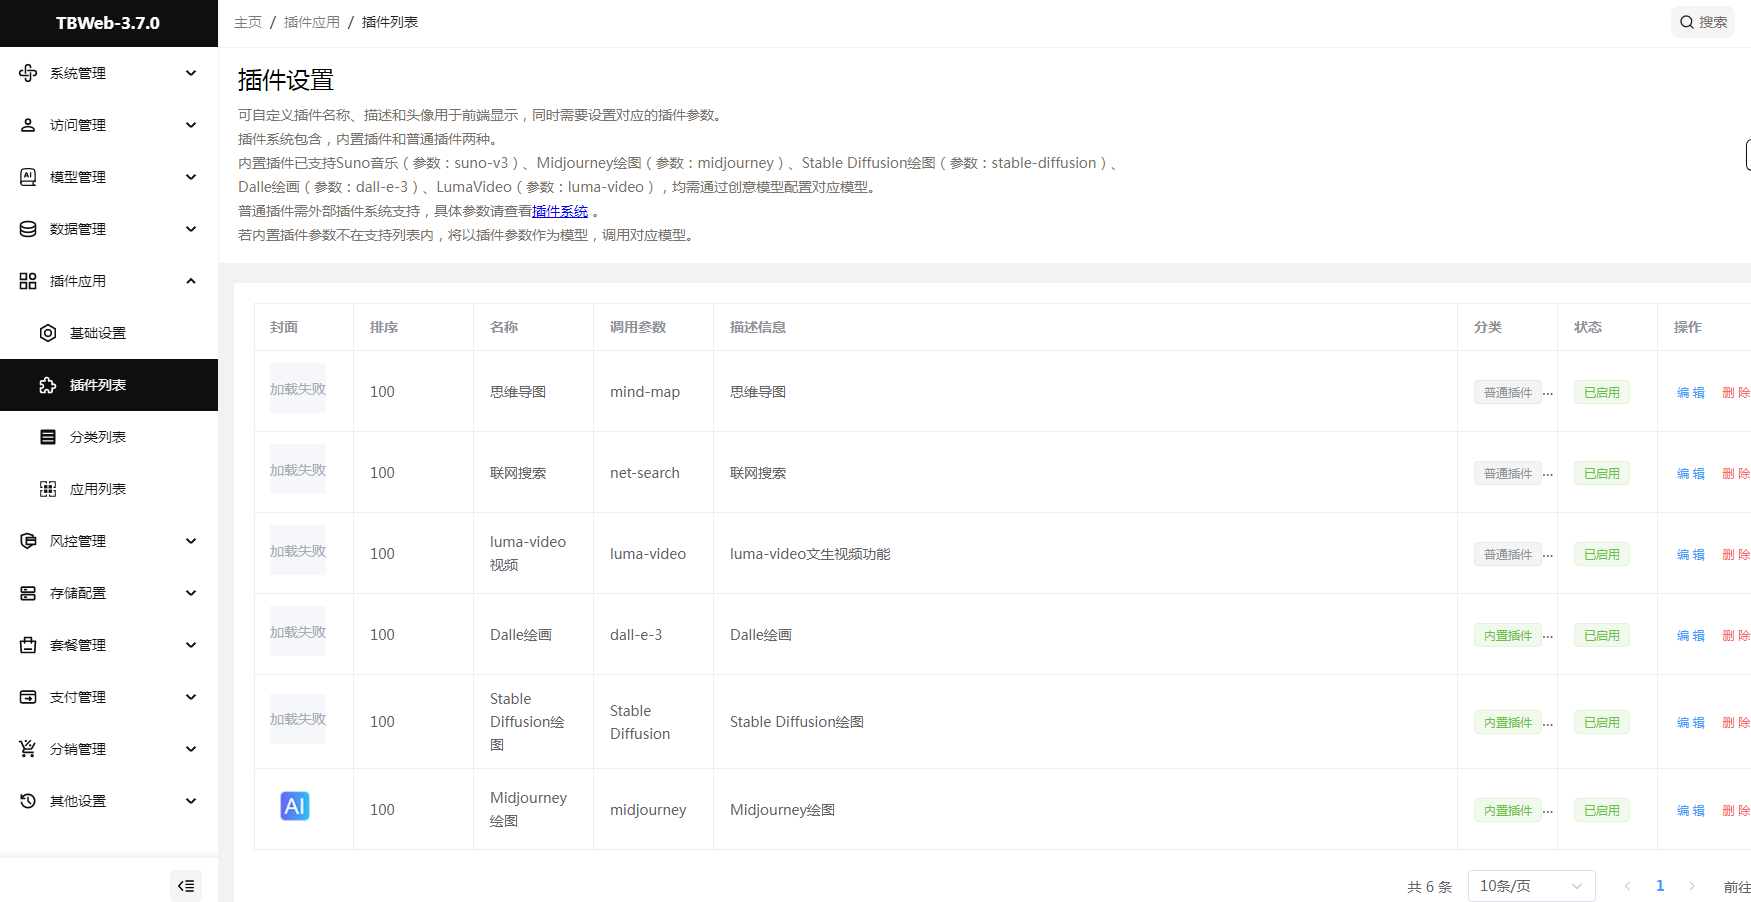Click the TBWeb-3.7.0 logo title

pos(108,23)
